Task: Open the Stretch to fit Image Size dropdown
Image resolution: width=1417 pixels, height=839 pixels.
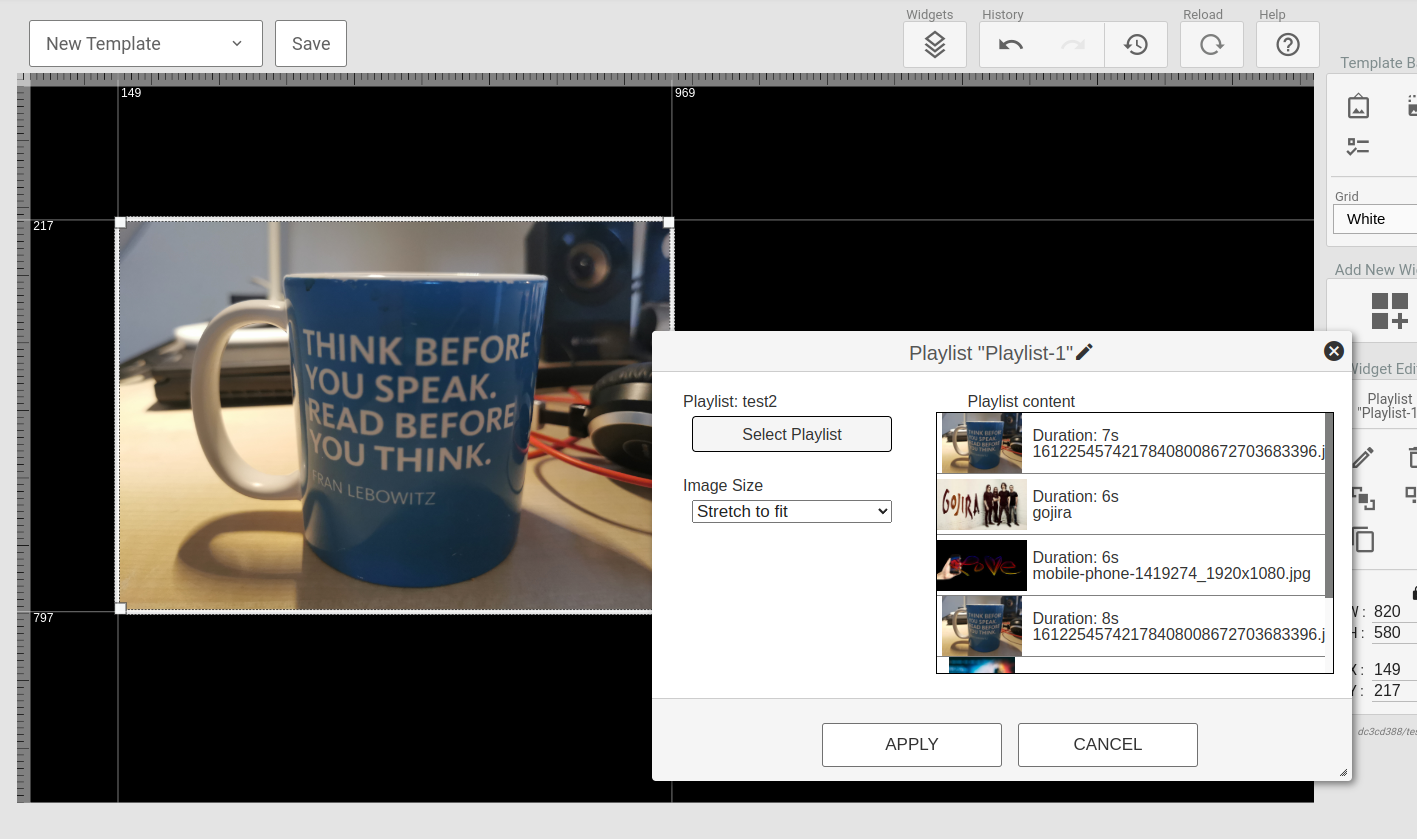Action: click(791, 511)
